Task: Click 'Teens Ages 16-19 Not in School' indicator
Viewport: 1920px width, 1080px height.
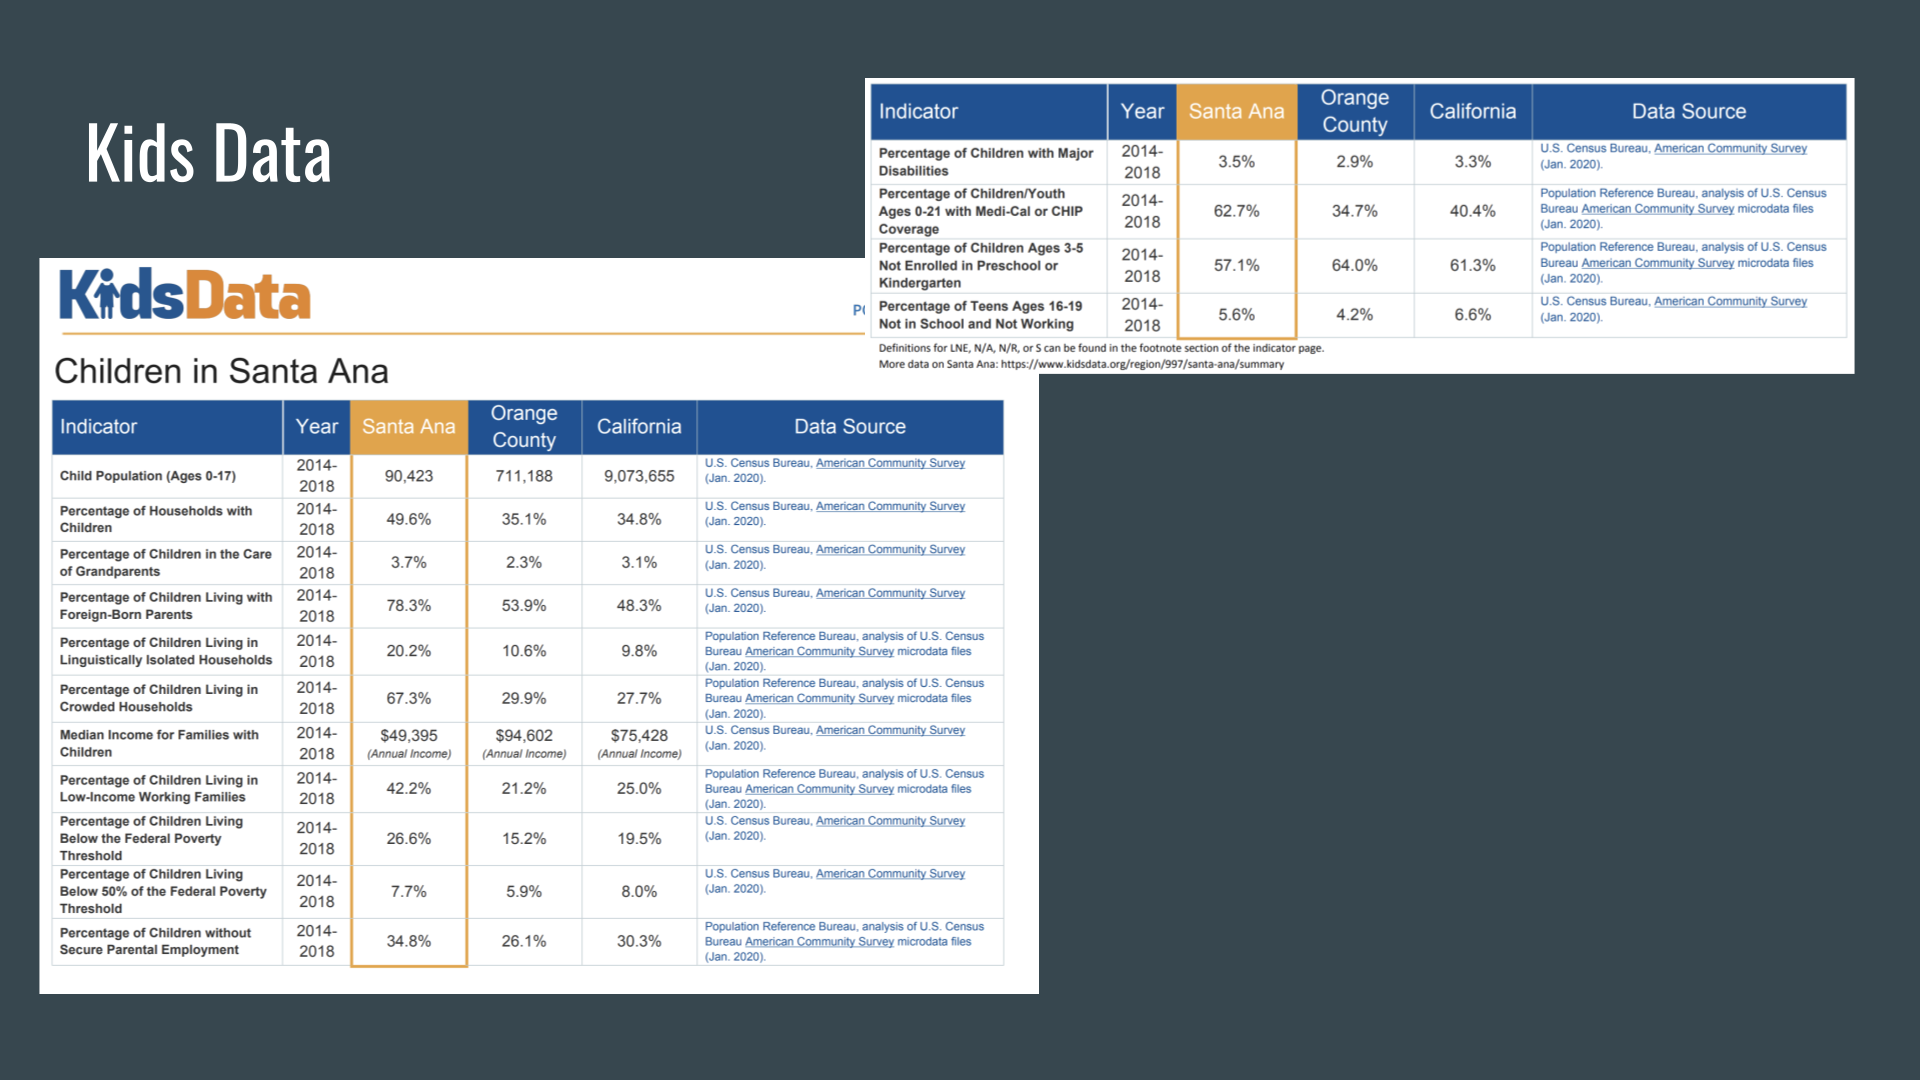Action: coord(980,315)
